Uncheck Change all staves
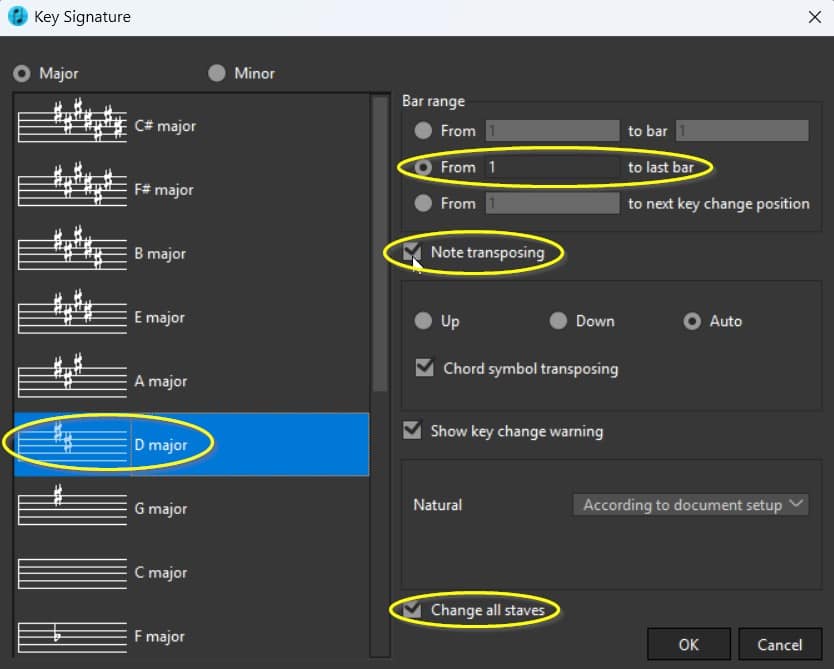Screen dimensions: 834x669 pos(412,610)
